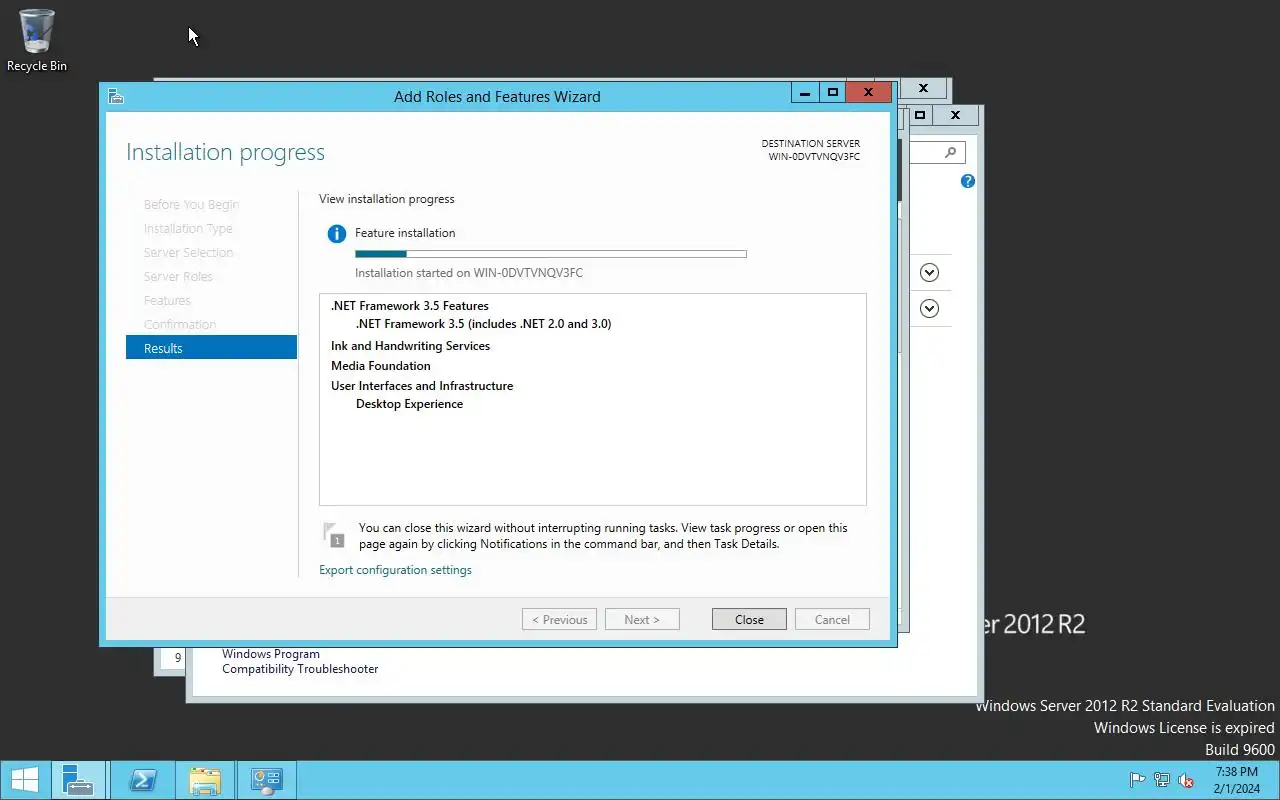Select the Confirmation step in the sidebar

tap(180, 324)
